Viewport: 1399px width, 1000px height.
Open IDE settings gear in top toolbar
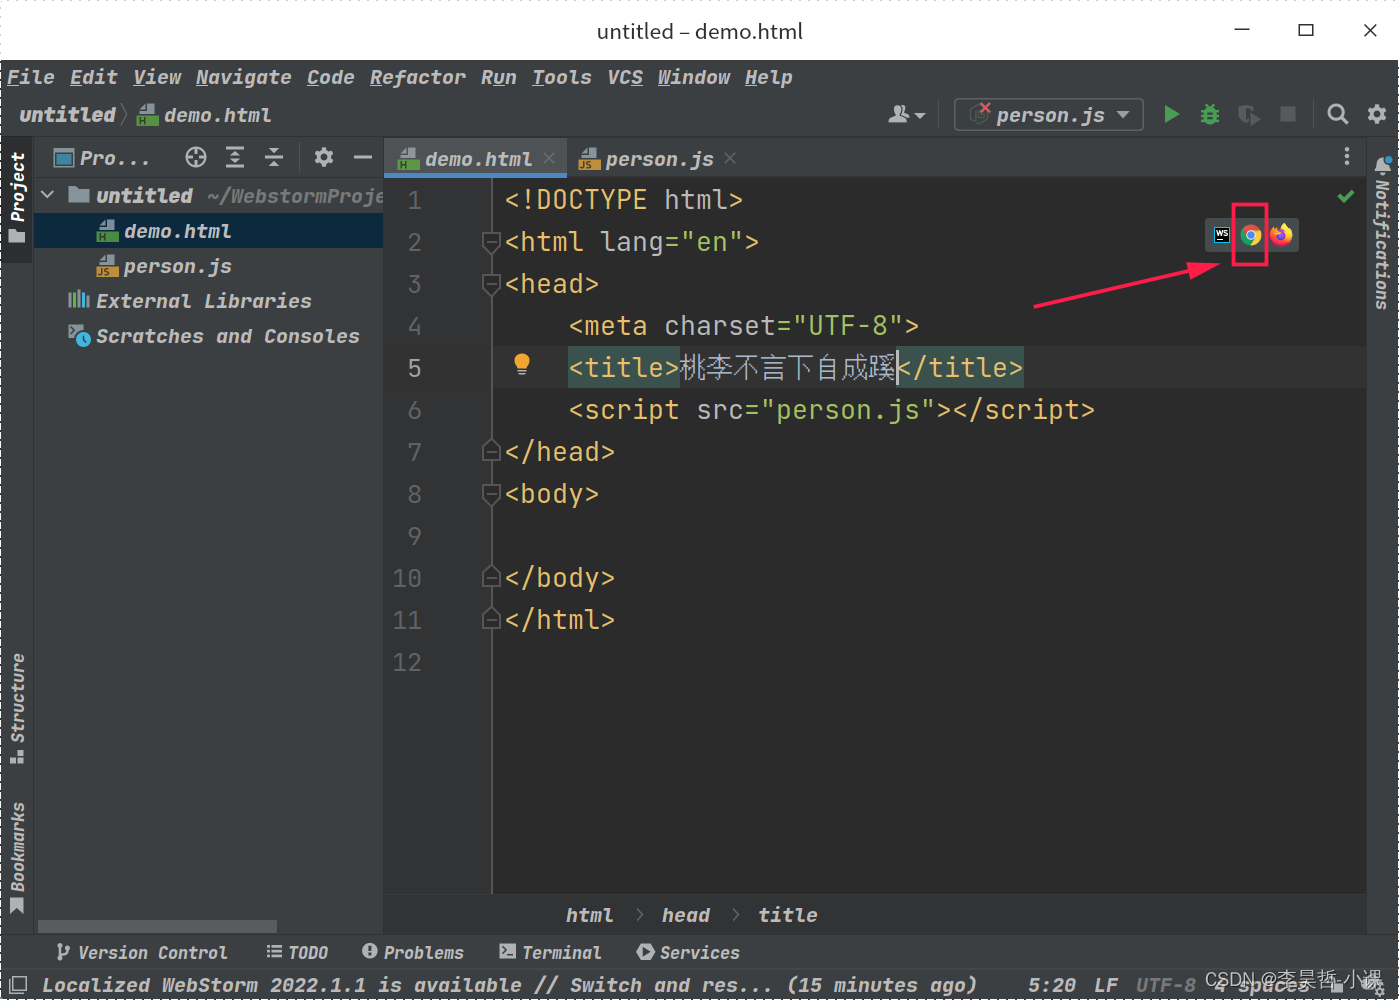point(1377,115)
